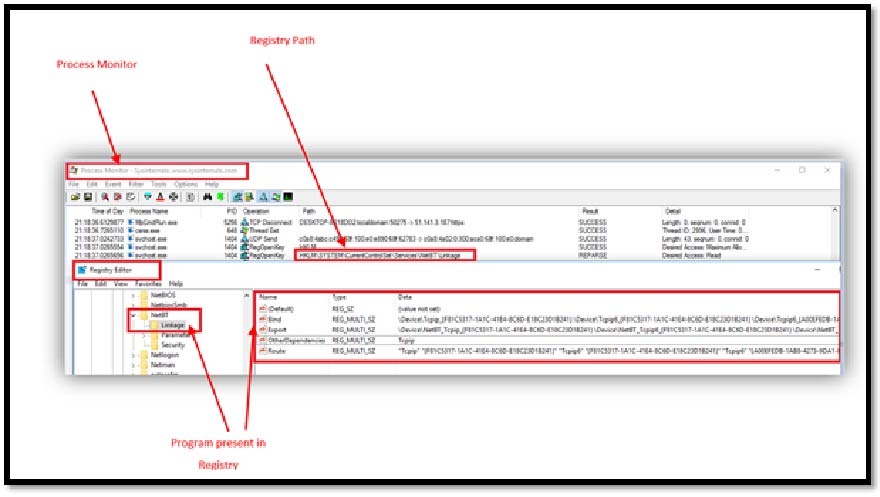Click the Time of Day column header

(107, 211)
